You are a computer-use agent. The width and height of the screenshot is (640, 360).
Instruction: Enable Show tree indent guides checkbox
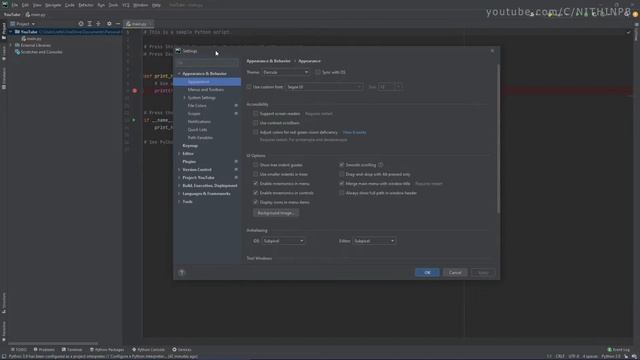(256, 165)
